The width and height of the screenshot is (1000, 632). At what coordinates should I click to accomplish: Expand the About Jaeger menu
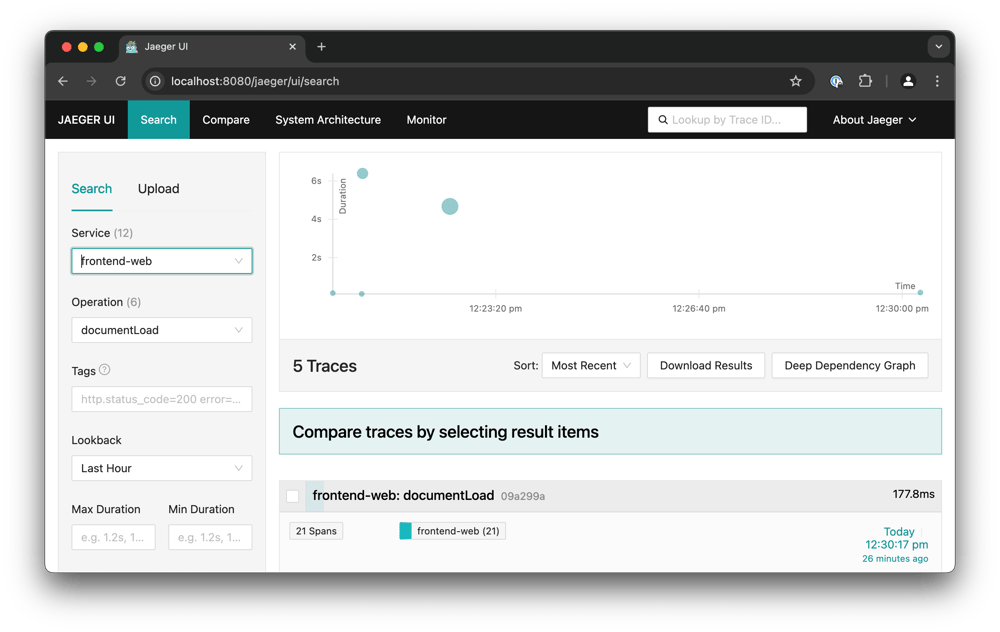874,120
